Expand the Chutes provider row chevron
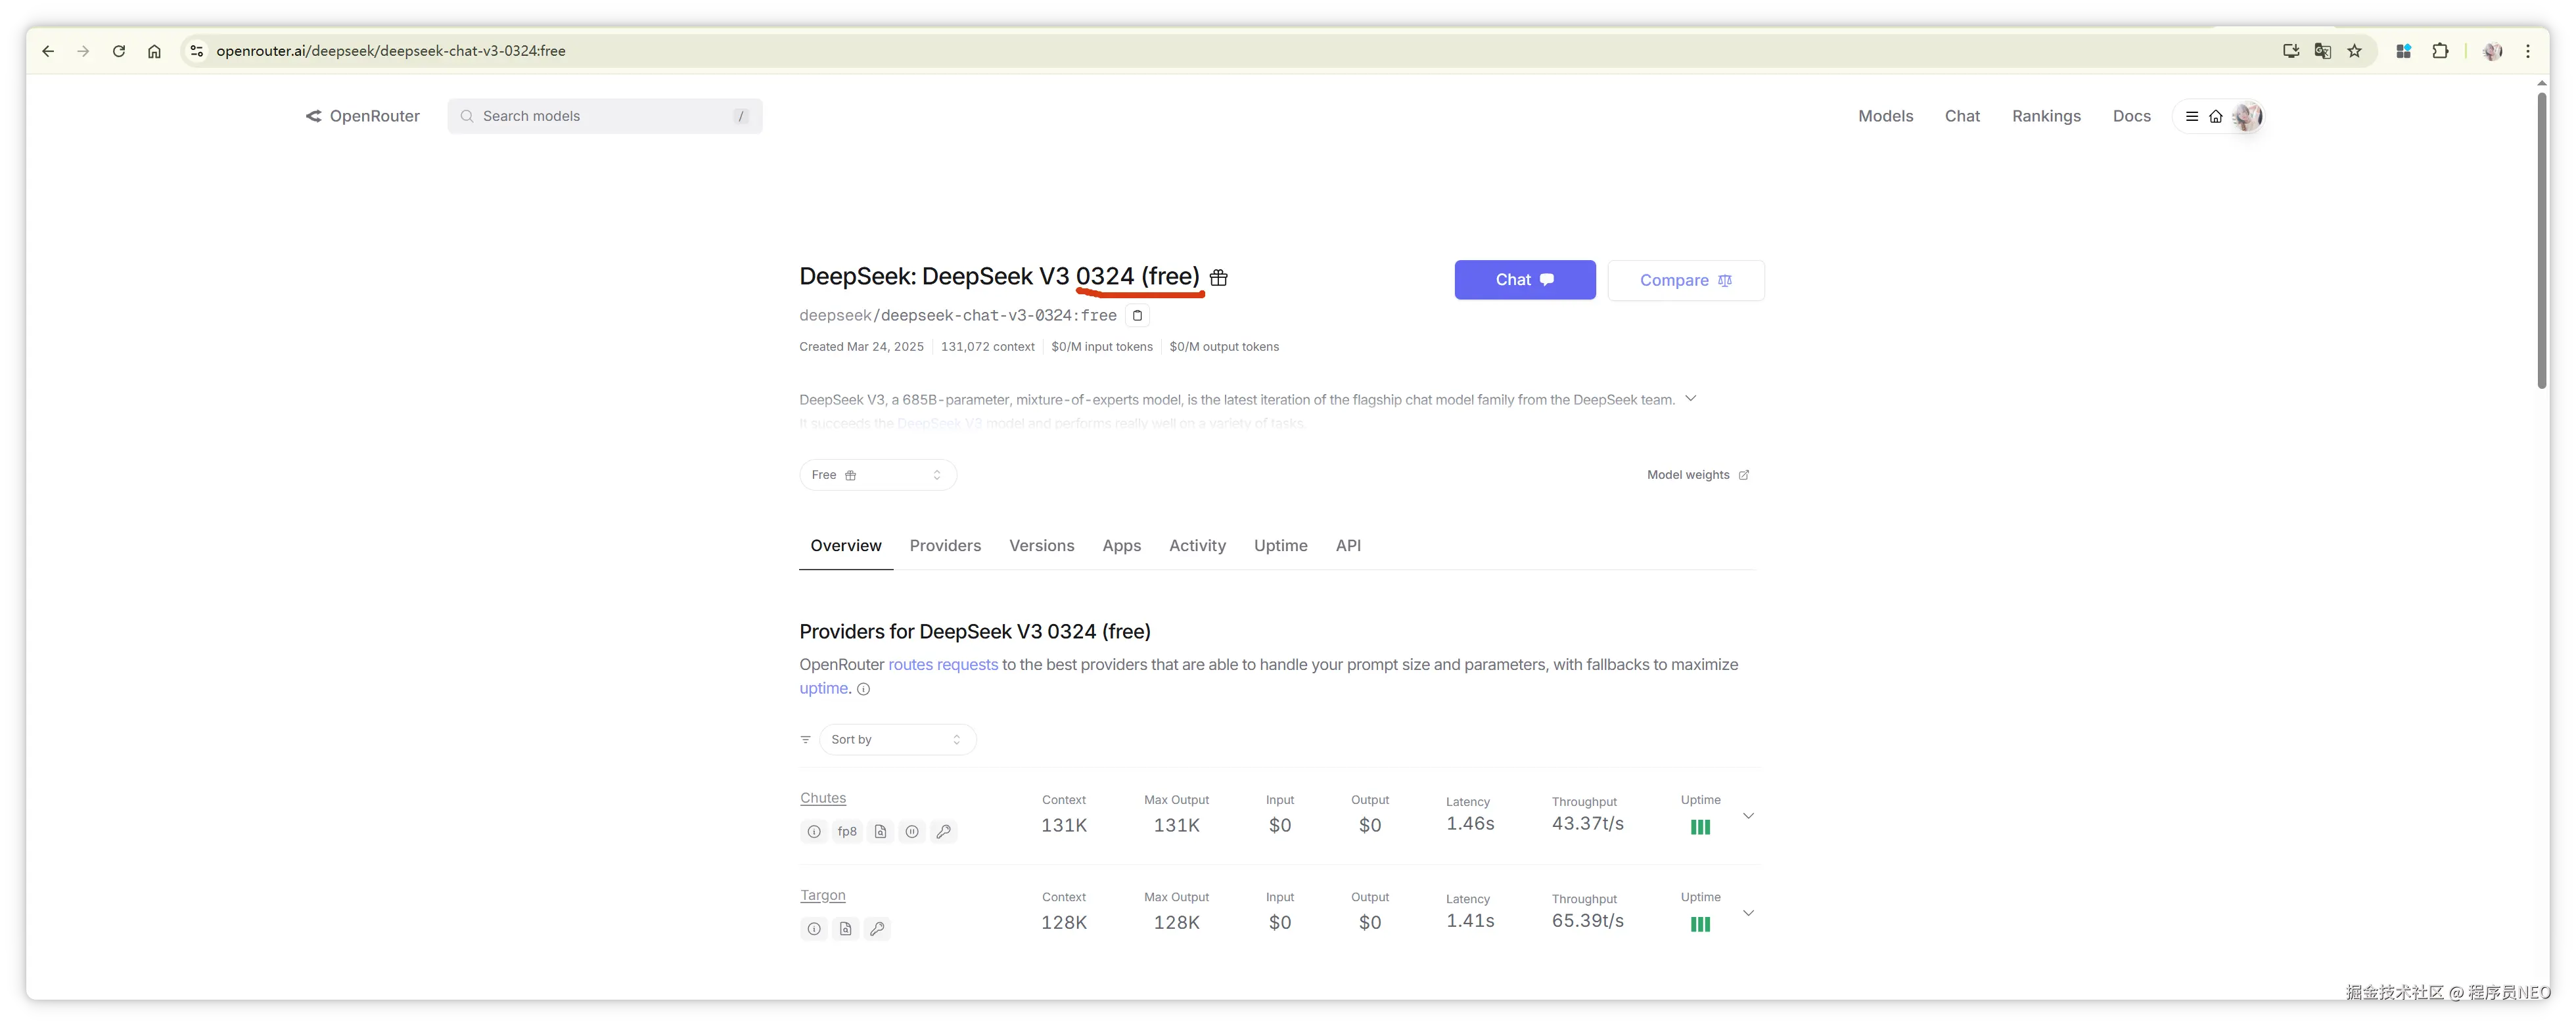2576x1026 pixels. (x=1748, y=816)
